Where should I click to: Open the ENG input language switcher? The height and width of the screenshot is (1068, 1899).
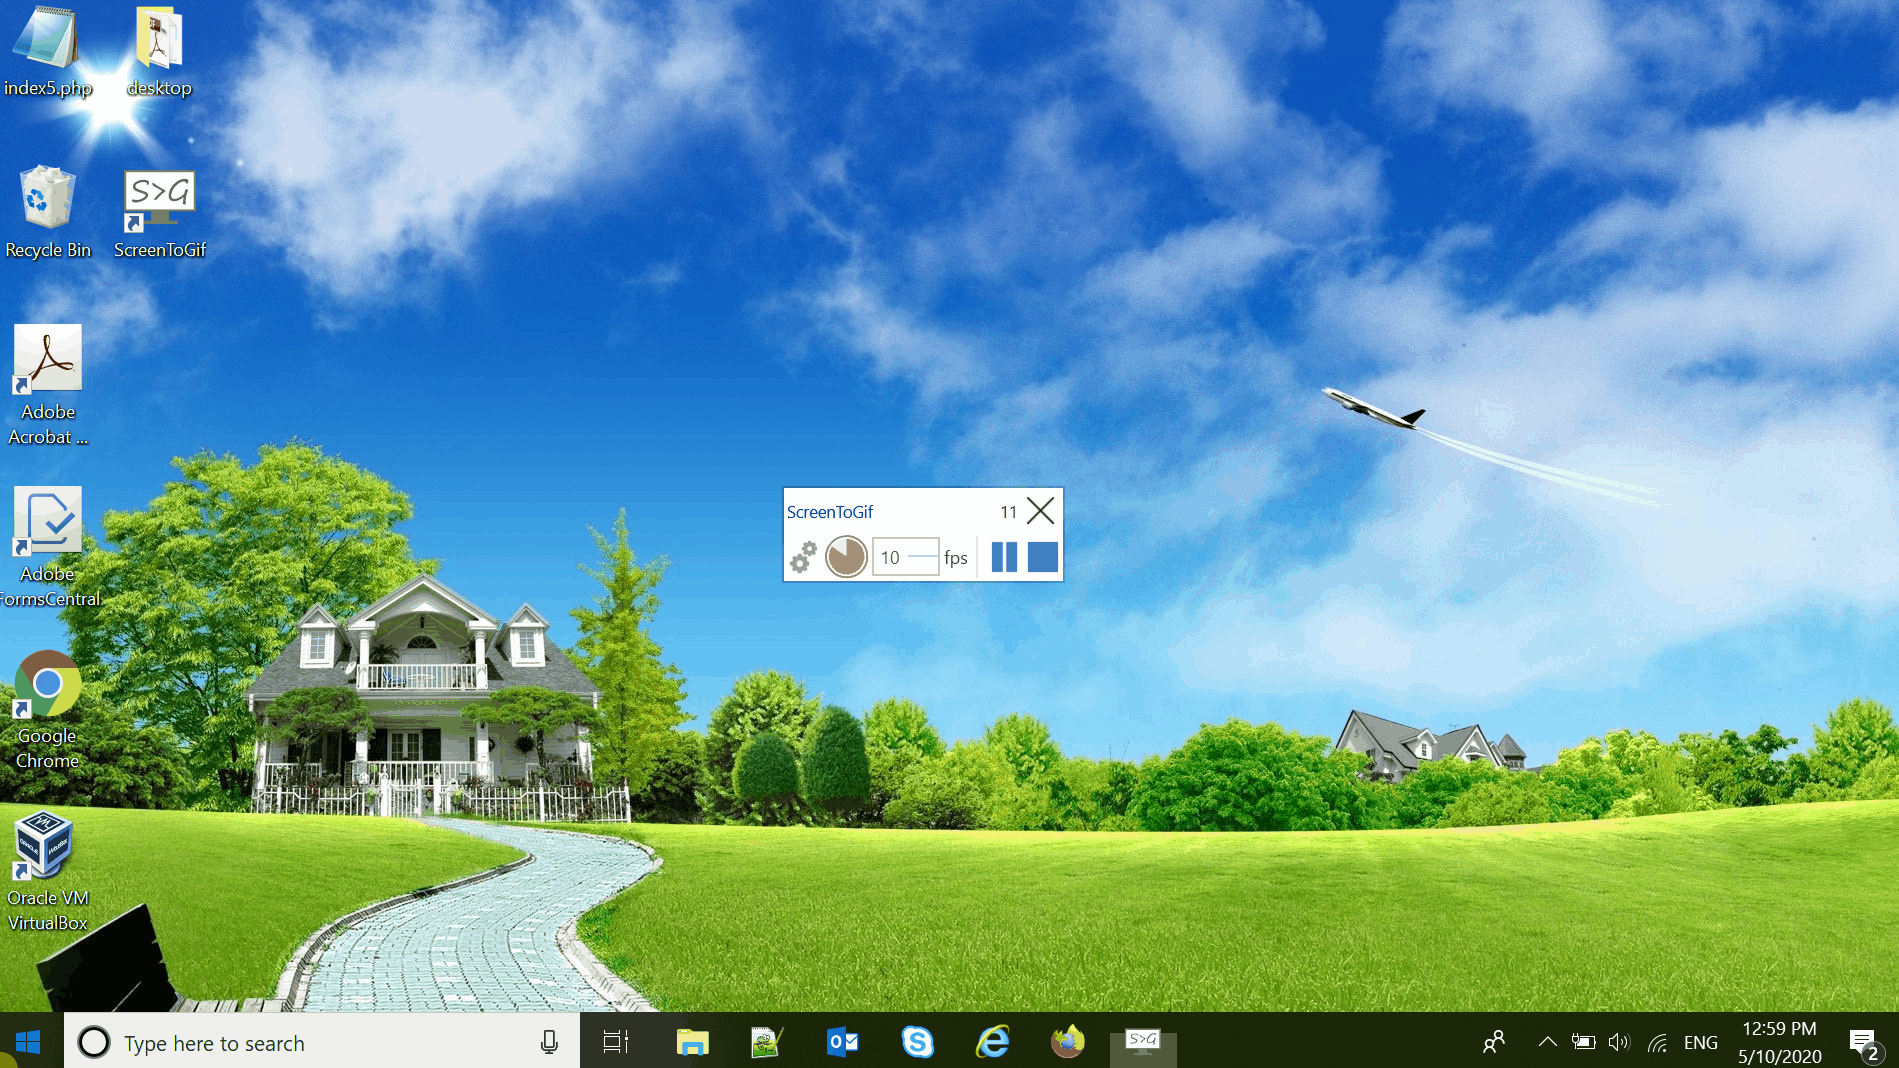1700,1042
